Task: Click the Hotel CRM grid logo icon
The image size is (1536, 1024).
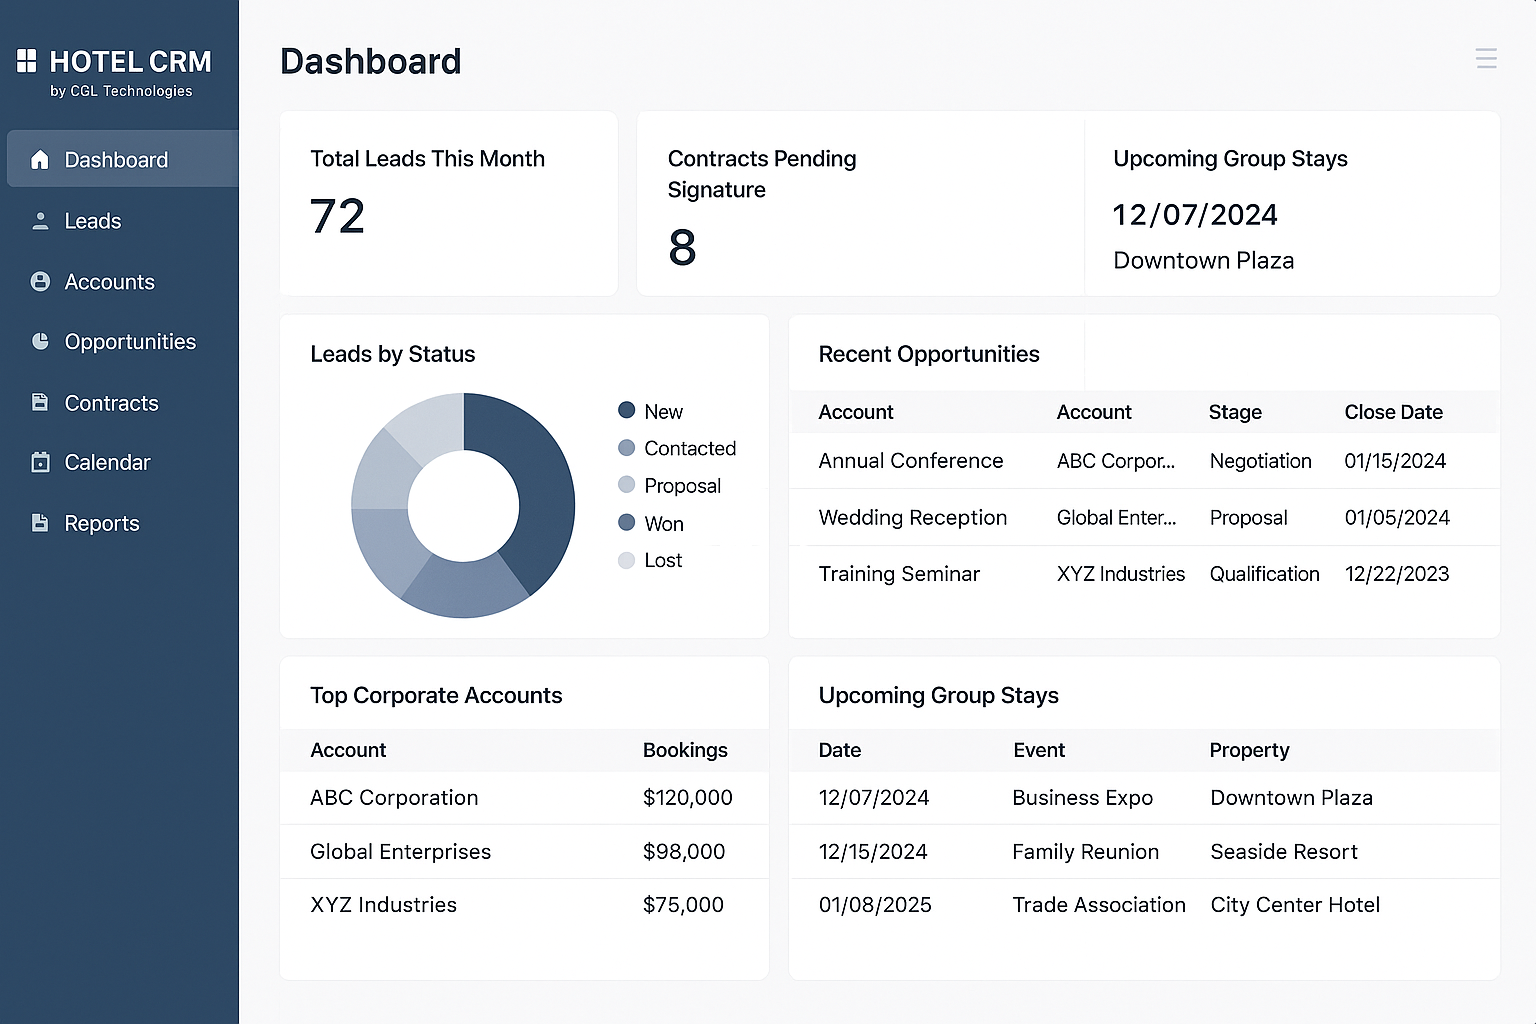Action: pyautogui.click(x=27, y=61)
